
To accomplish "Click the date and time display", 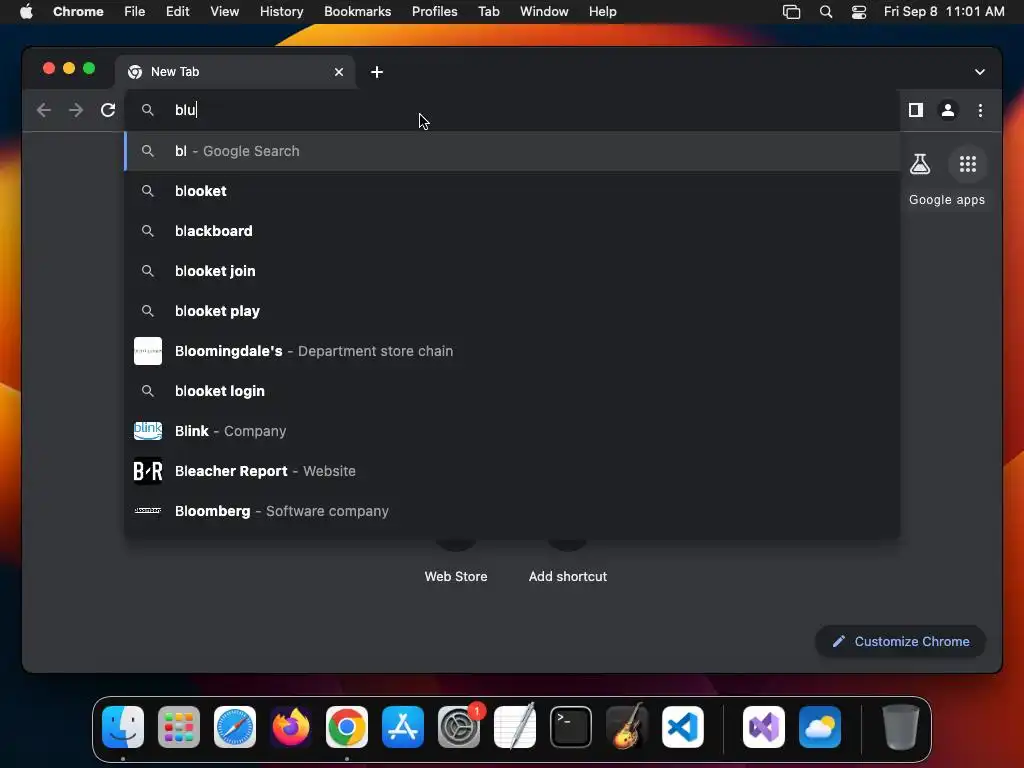I will point(944,12).
